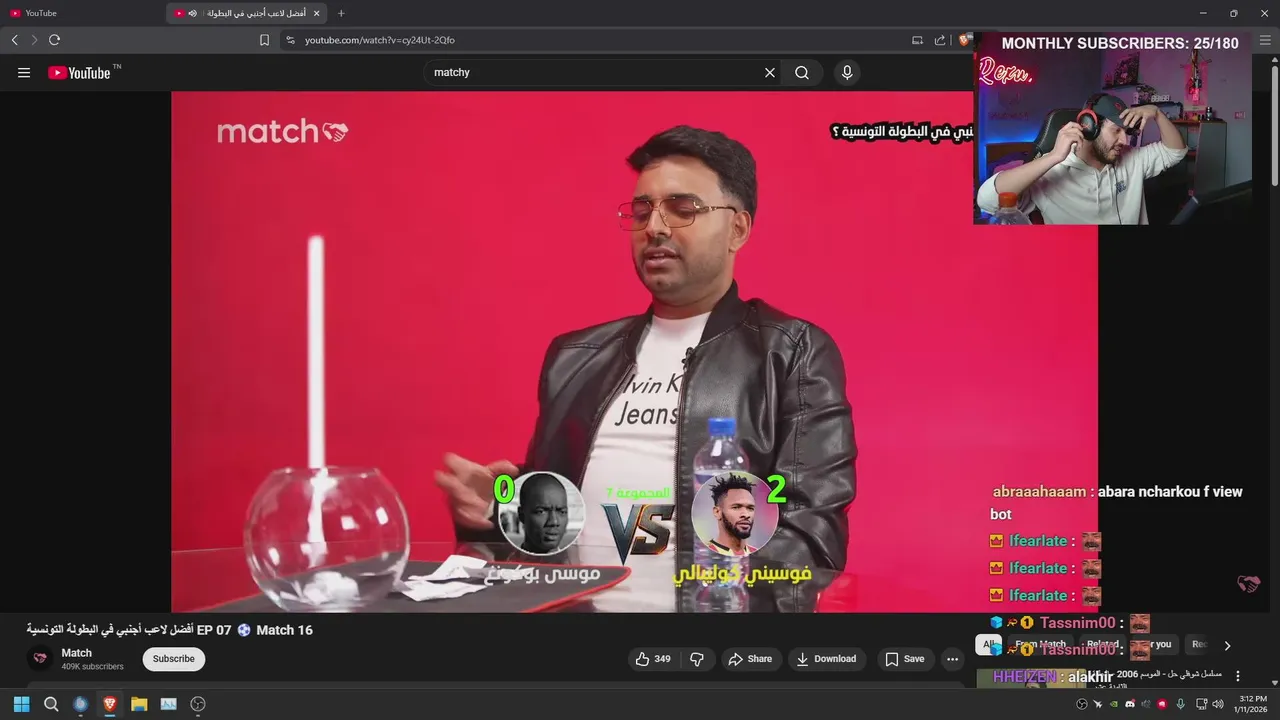Open the volume control in system tray
This screenshot has width=1280, height=720.
coord(1217,704)
